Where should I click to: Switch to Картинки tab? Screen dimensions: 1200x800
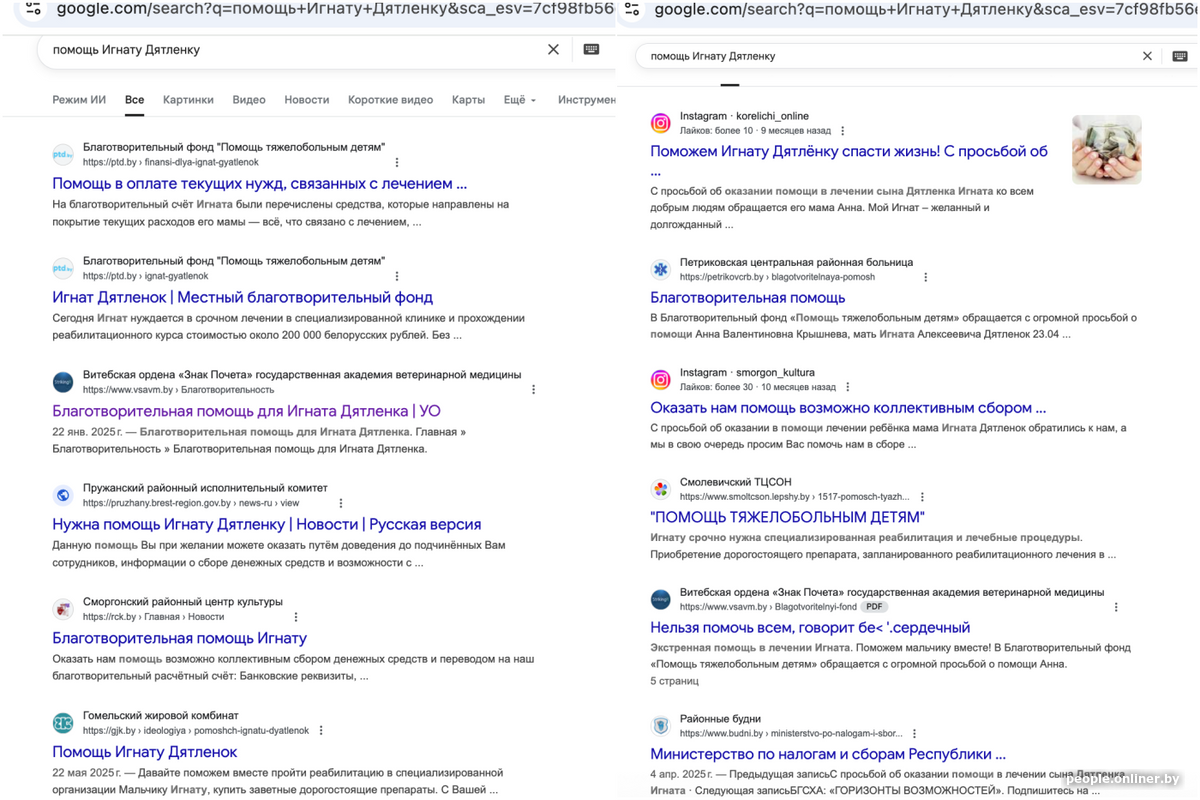pyautogui.click(x=188, y=100)
